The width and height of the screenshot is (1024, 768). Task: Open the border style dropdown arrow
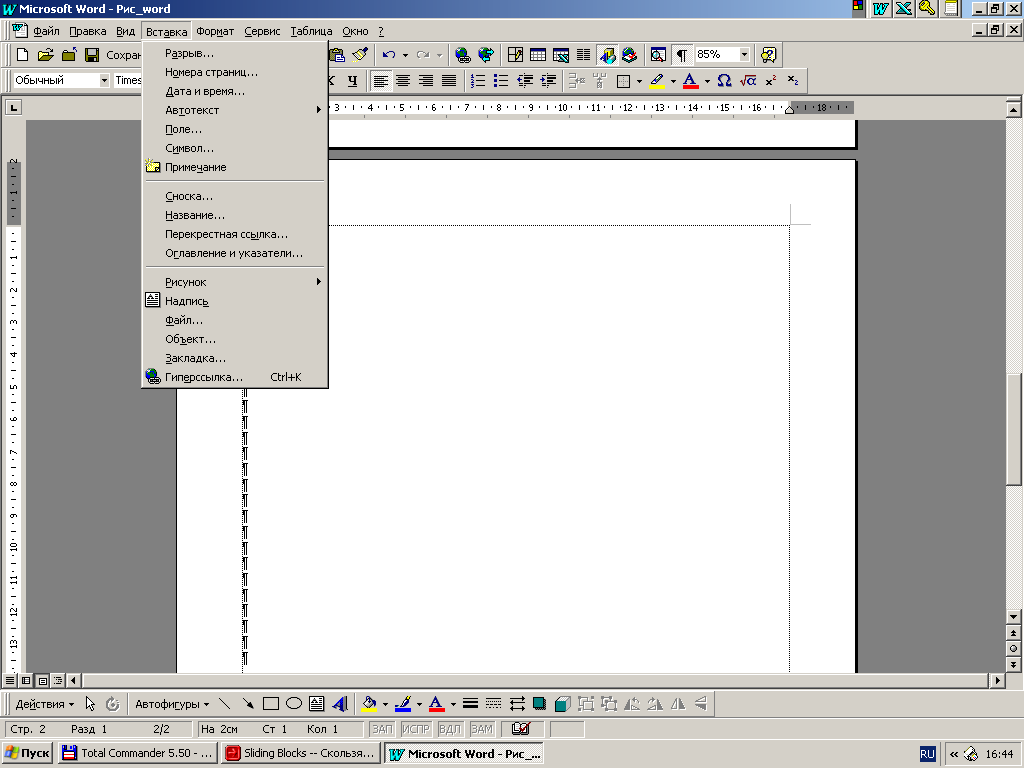[639, 80]
